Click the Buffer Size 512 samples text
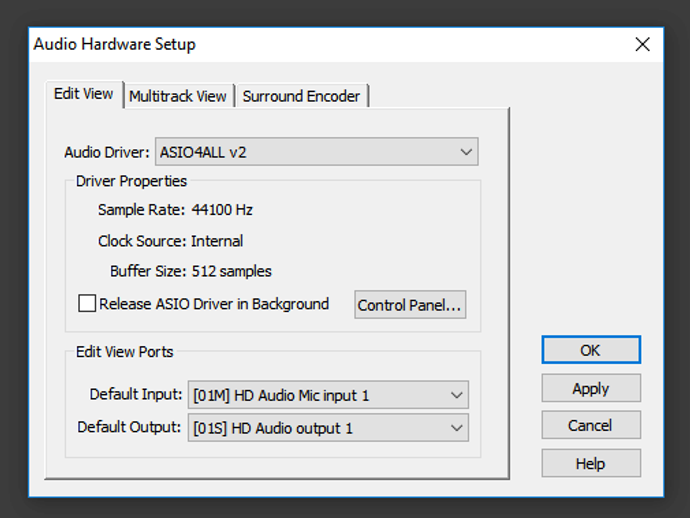 231,271
